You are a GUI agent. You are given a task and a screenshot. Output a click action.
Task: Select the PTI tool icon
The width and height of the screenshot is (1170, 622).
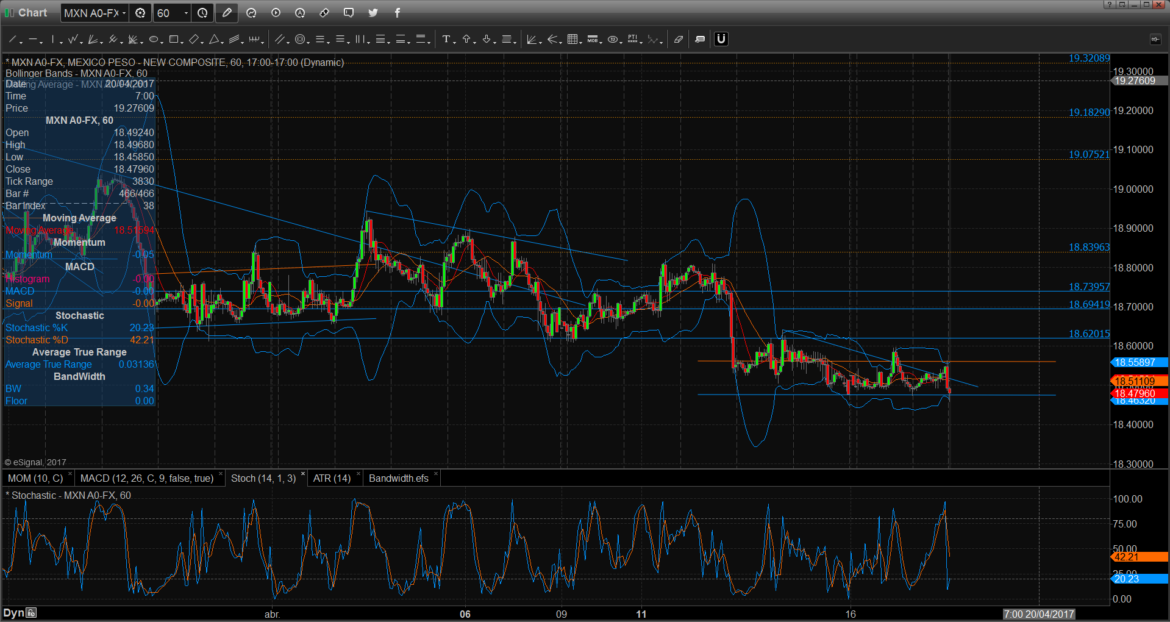click(x=634, y=39)
